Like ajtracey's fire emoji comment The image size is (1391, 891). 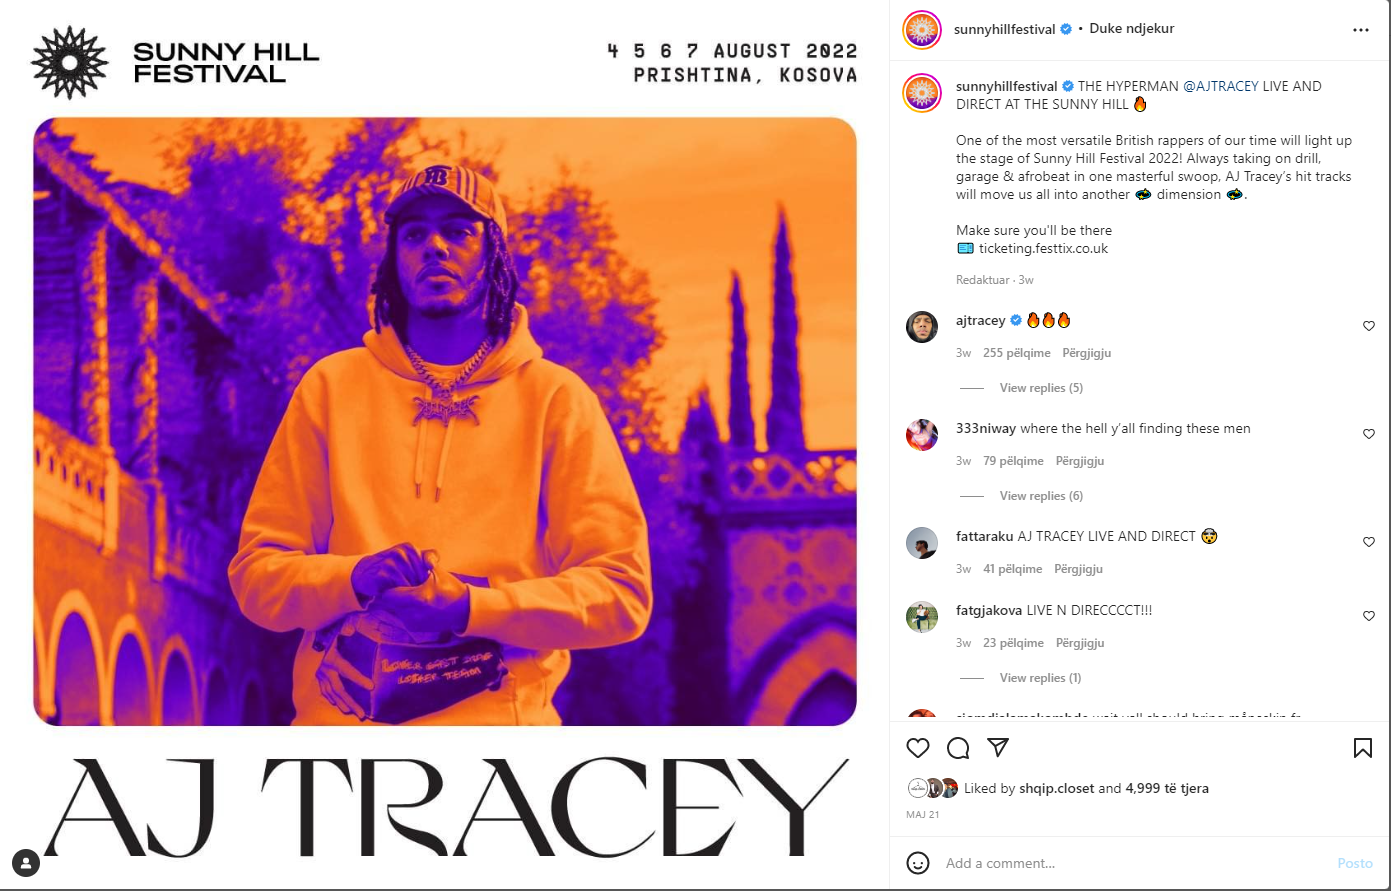1369,326
